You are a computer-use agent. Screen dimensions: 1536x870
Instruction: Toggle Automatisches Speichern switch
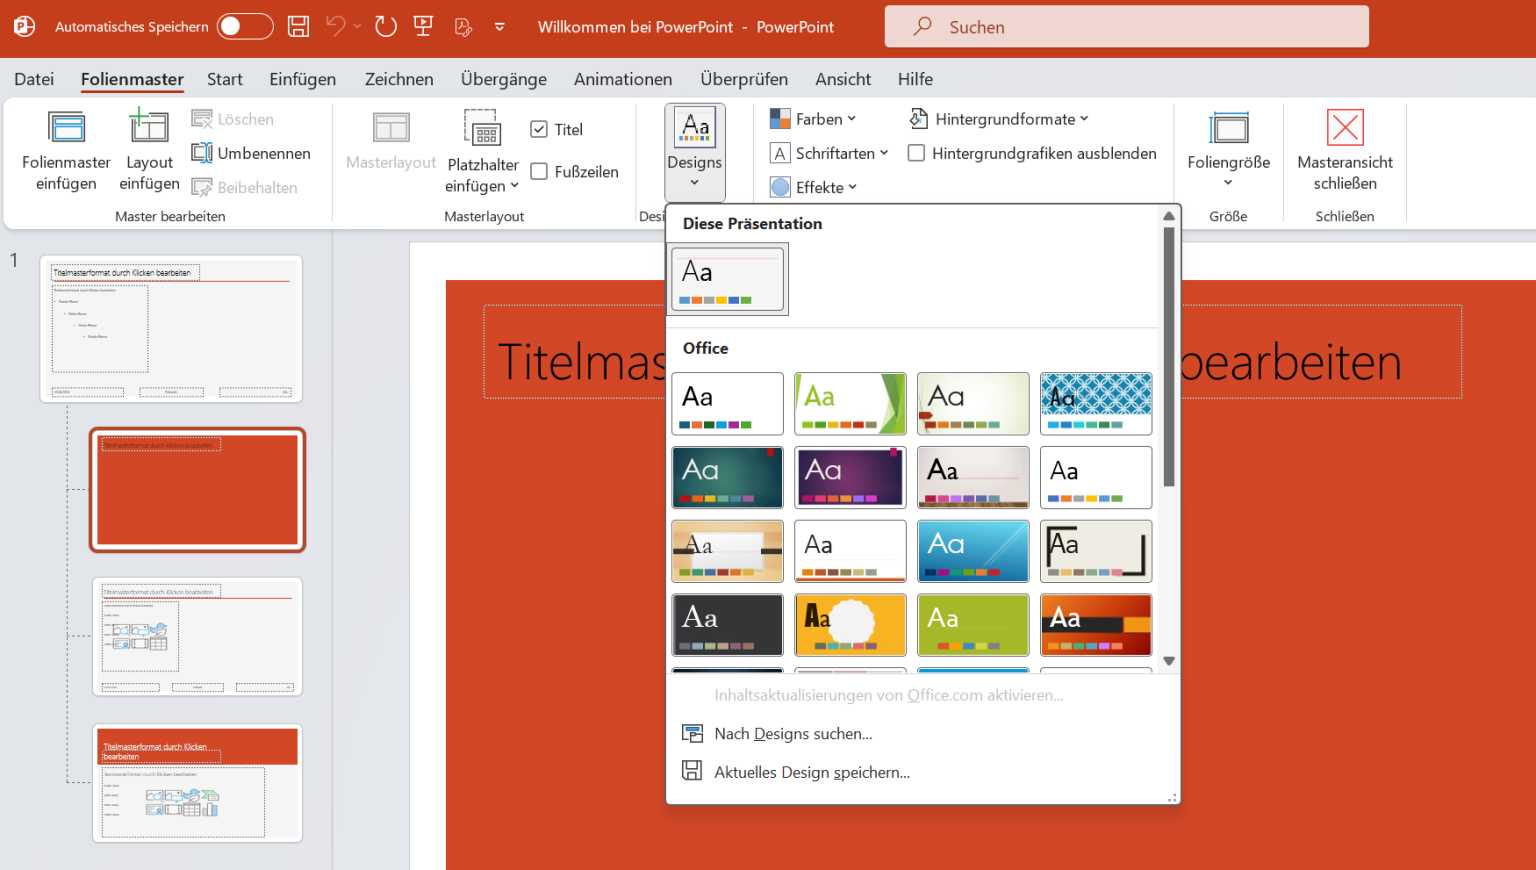pos(245,27)
